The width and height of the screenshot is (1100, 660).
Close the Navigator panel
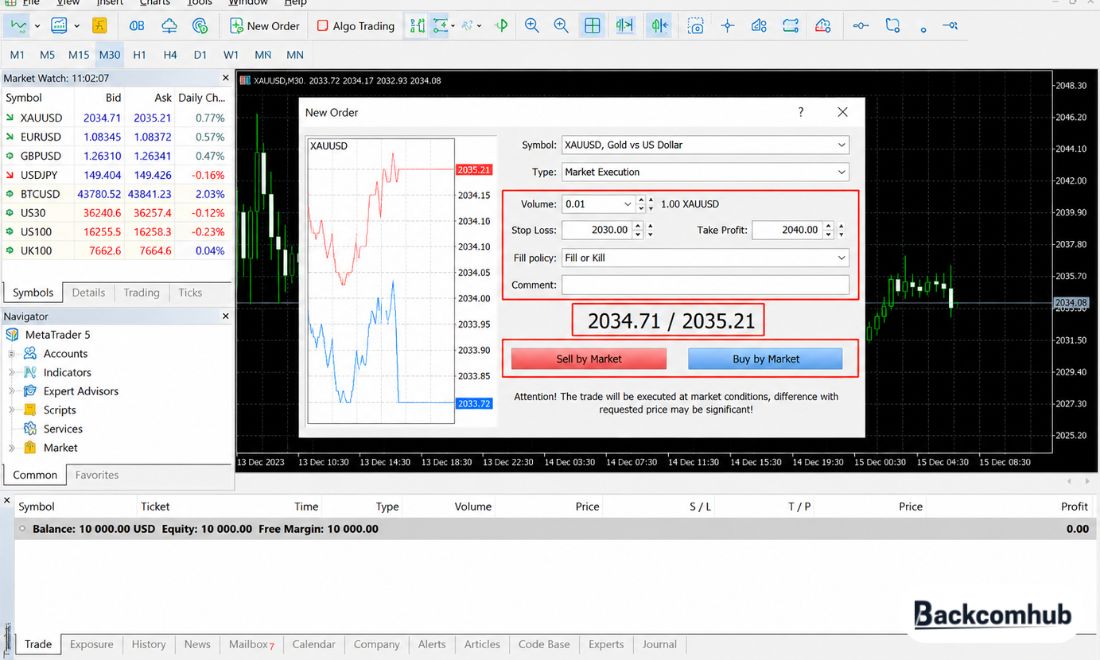(x=225, y=316)
